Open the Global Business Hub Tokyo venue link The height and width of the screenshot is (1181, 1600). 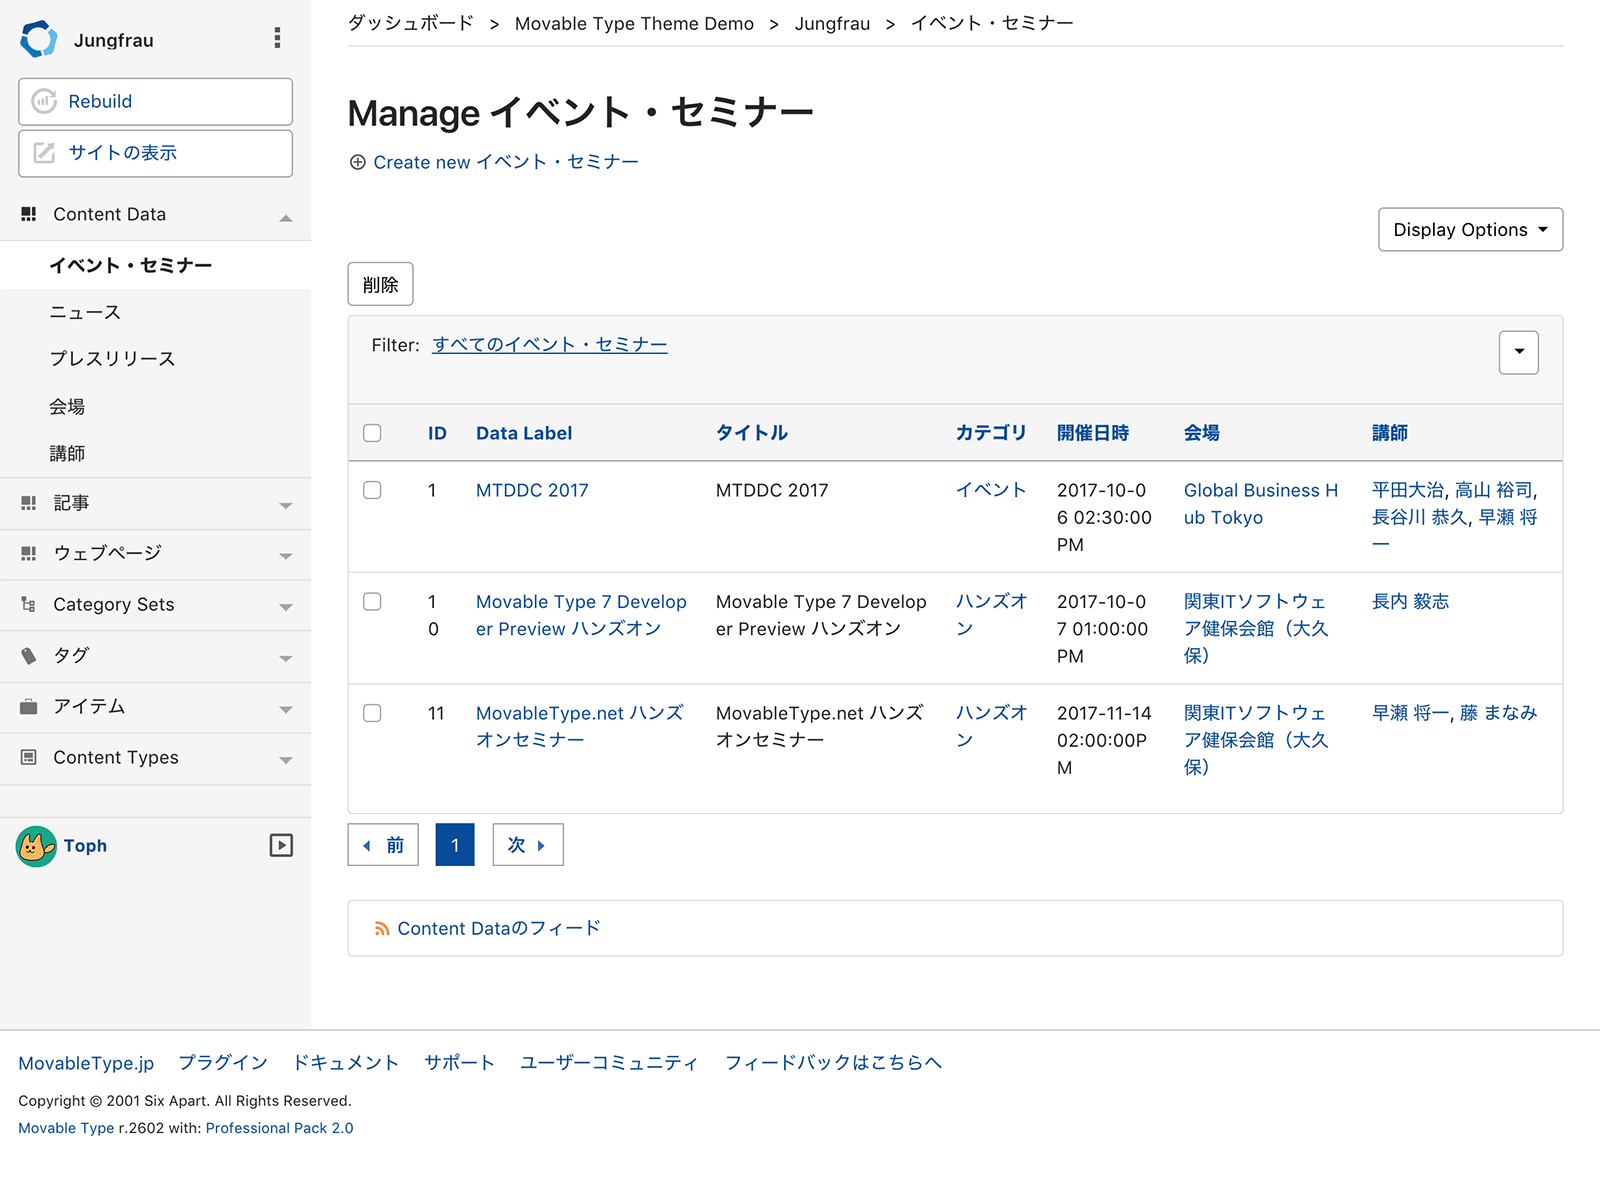pyautogui.click(x=1261, y=504)
